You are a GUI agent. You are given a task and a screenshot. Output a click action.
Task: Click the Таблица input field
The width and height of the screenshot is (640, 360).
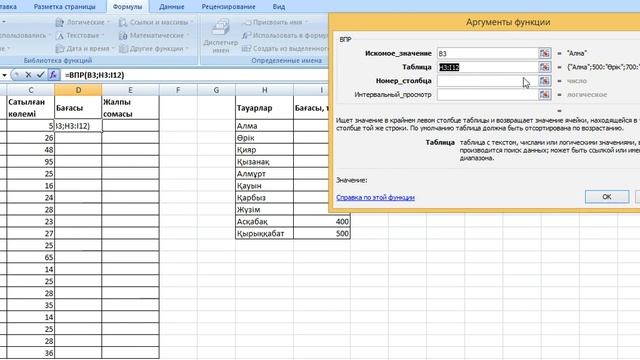point(487,67)
